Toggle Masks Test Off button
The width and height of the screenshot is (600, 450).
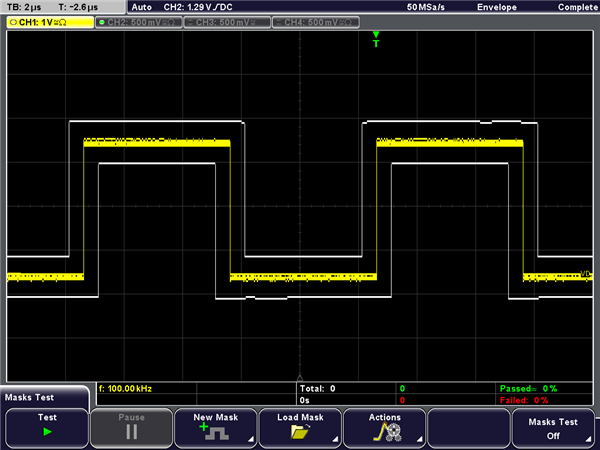[553, 427]
